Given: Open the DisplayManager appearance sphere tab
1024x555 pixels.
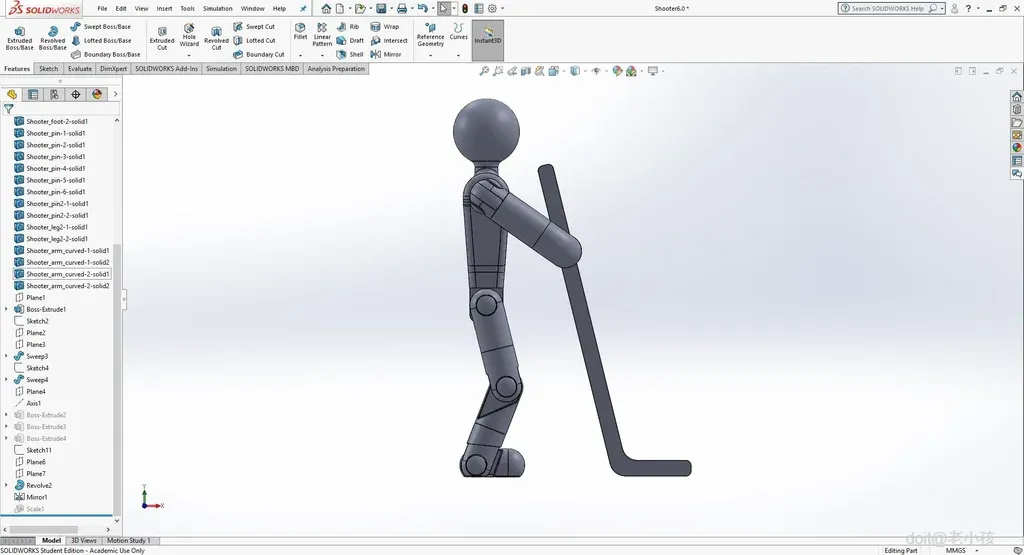Looking at the screenshot, I should (97, 94).
